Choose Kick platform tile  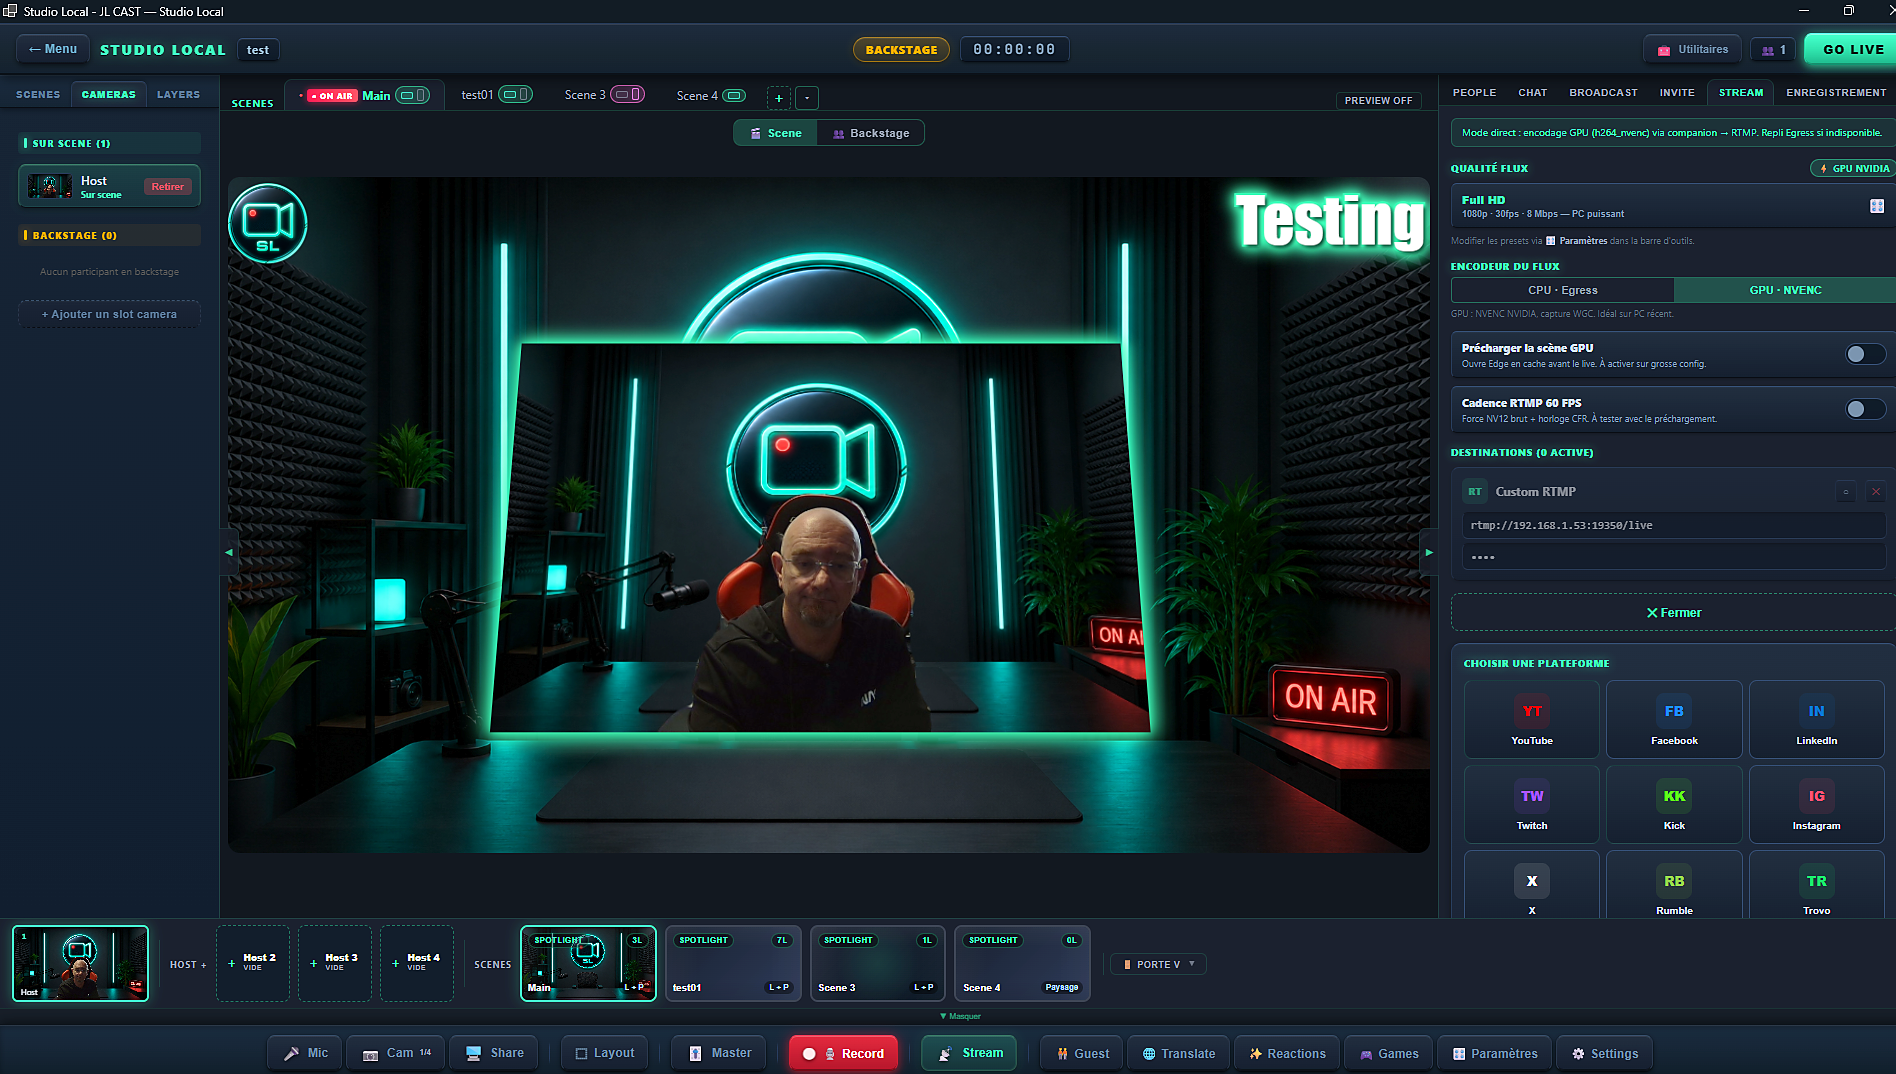tap(1674, 805)
